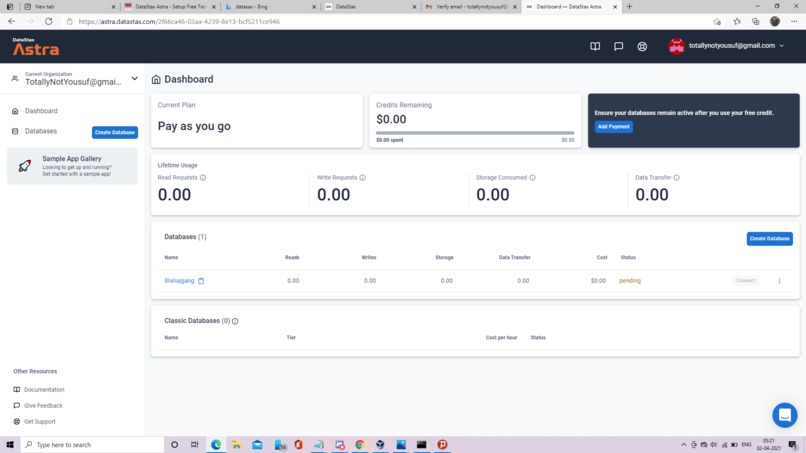This screenshot has height=453, width=806.
Task: Click the browser address bar URL
Action: [x=179, y=22]
